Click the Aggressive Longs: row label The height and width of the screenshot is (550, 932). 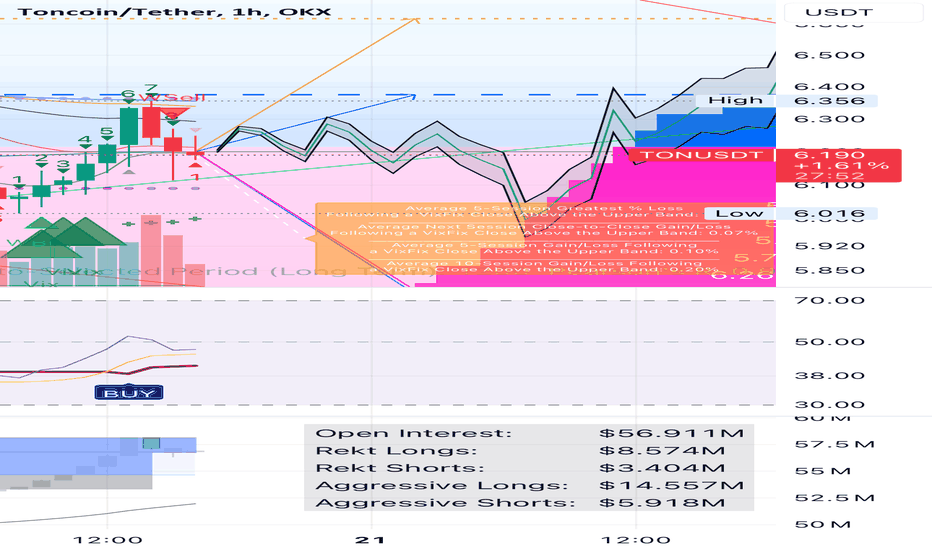pos(442,486)
